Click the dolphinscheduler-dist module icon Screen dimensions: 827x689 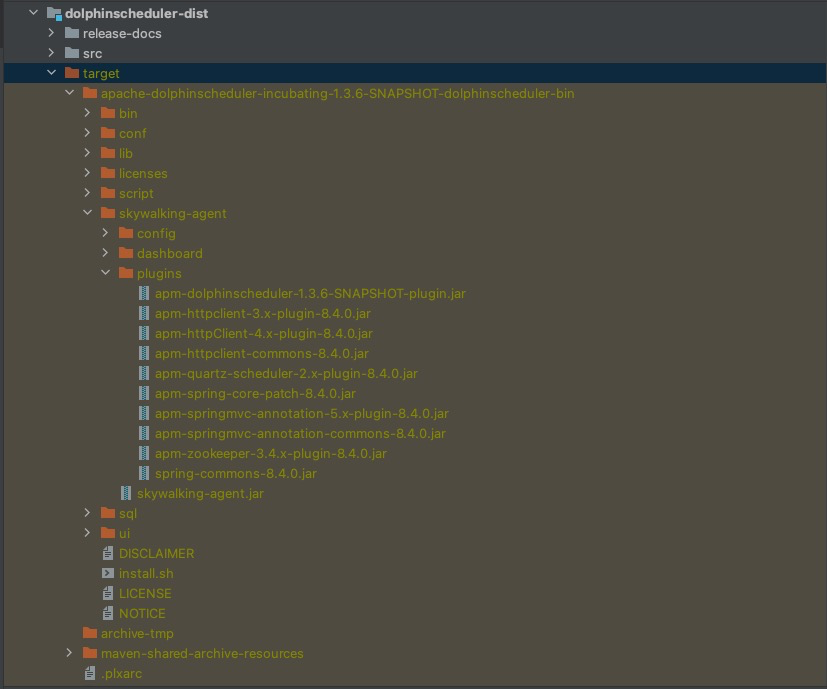[54, 13]
